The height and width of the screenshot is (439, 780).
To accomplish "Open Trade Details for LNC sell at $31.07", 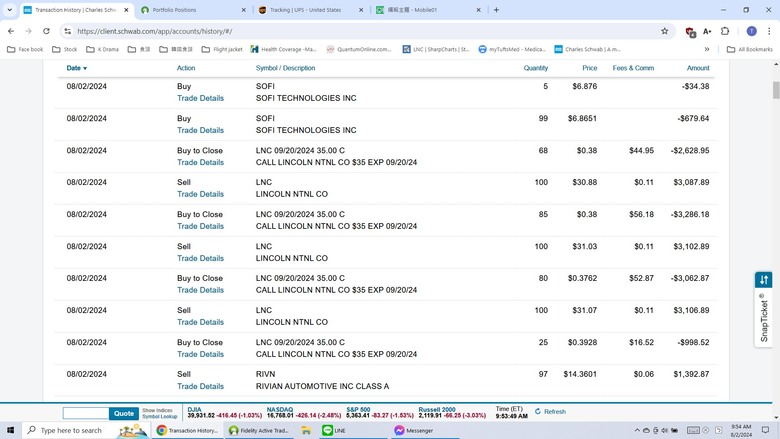I will point(200,322).
